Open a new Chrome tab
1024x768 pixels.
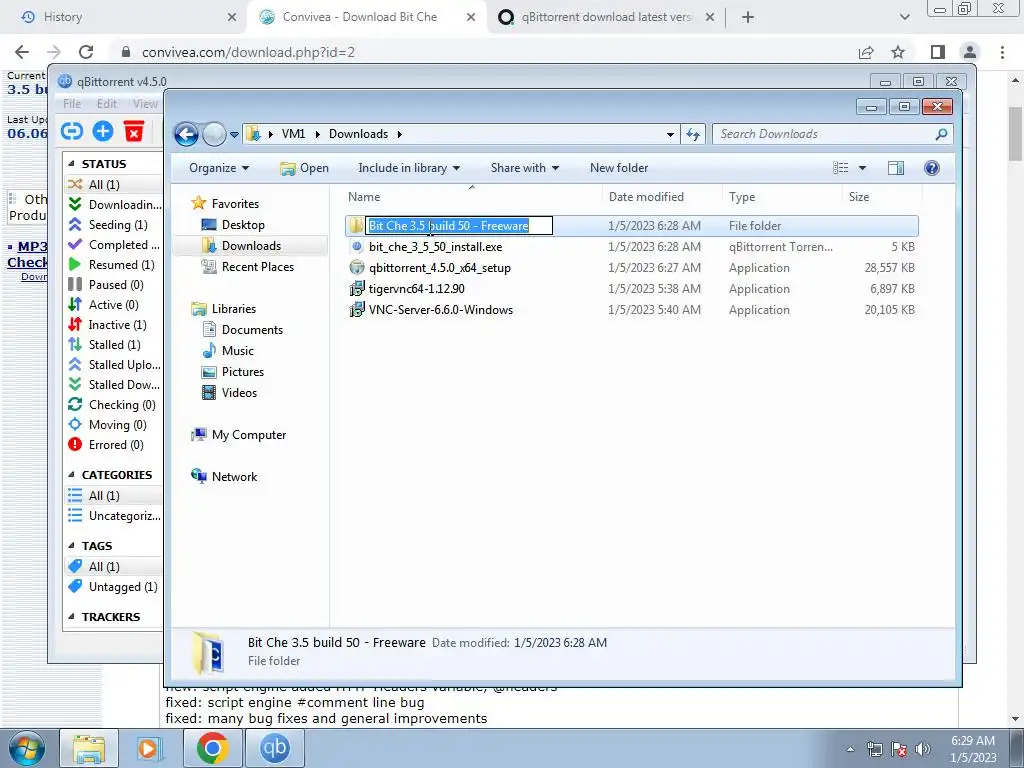pyautogui.click(x=748, y=17)
